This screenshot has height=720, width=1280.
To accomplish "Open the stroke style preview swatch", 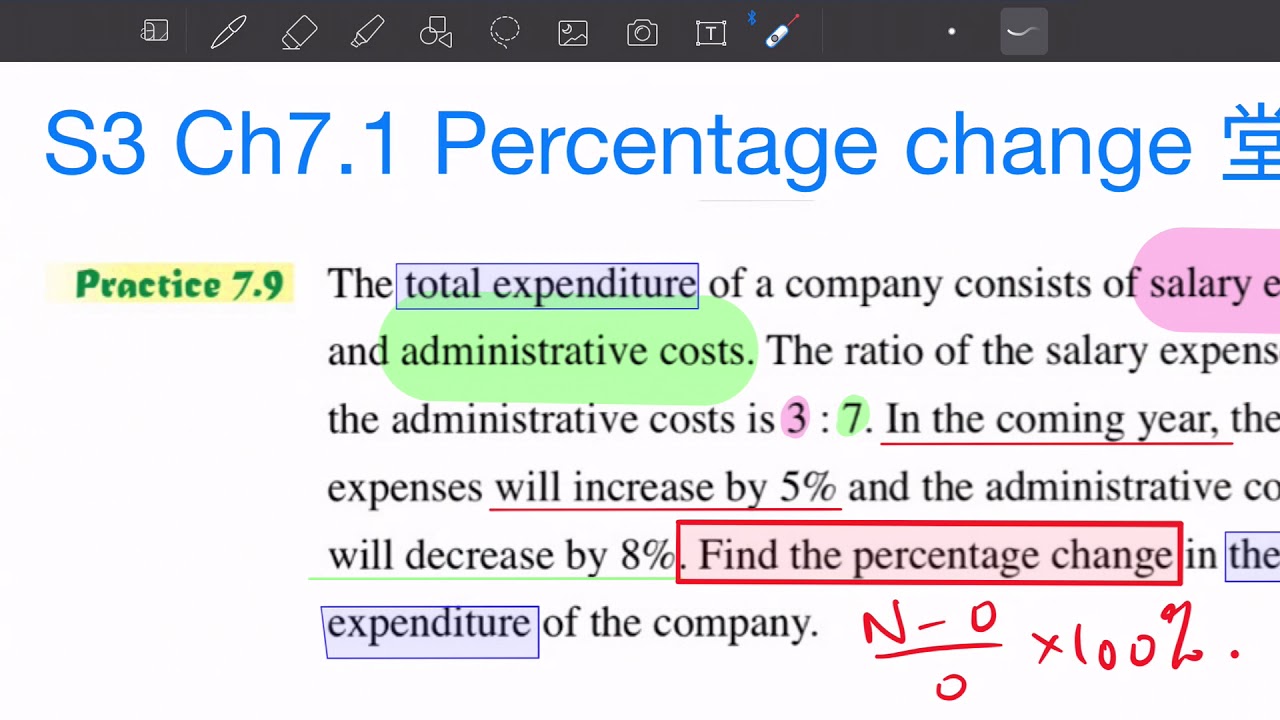I will [1022, 31].
